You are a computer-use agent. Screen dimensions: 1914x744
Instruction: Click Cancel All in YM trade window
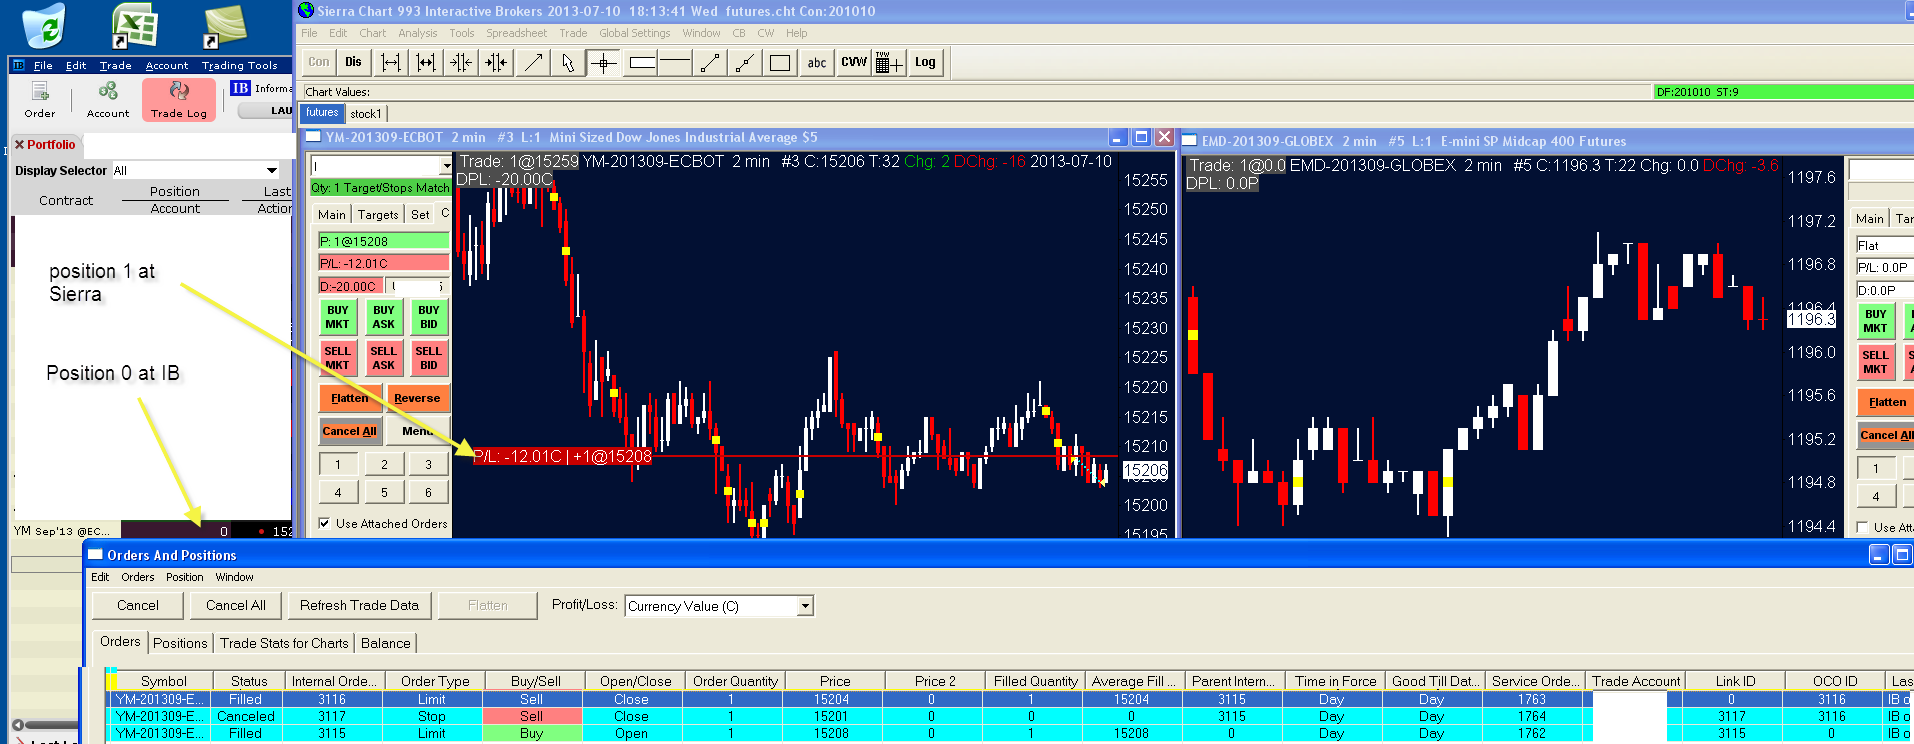point(349,431)
